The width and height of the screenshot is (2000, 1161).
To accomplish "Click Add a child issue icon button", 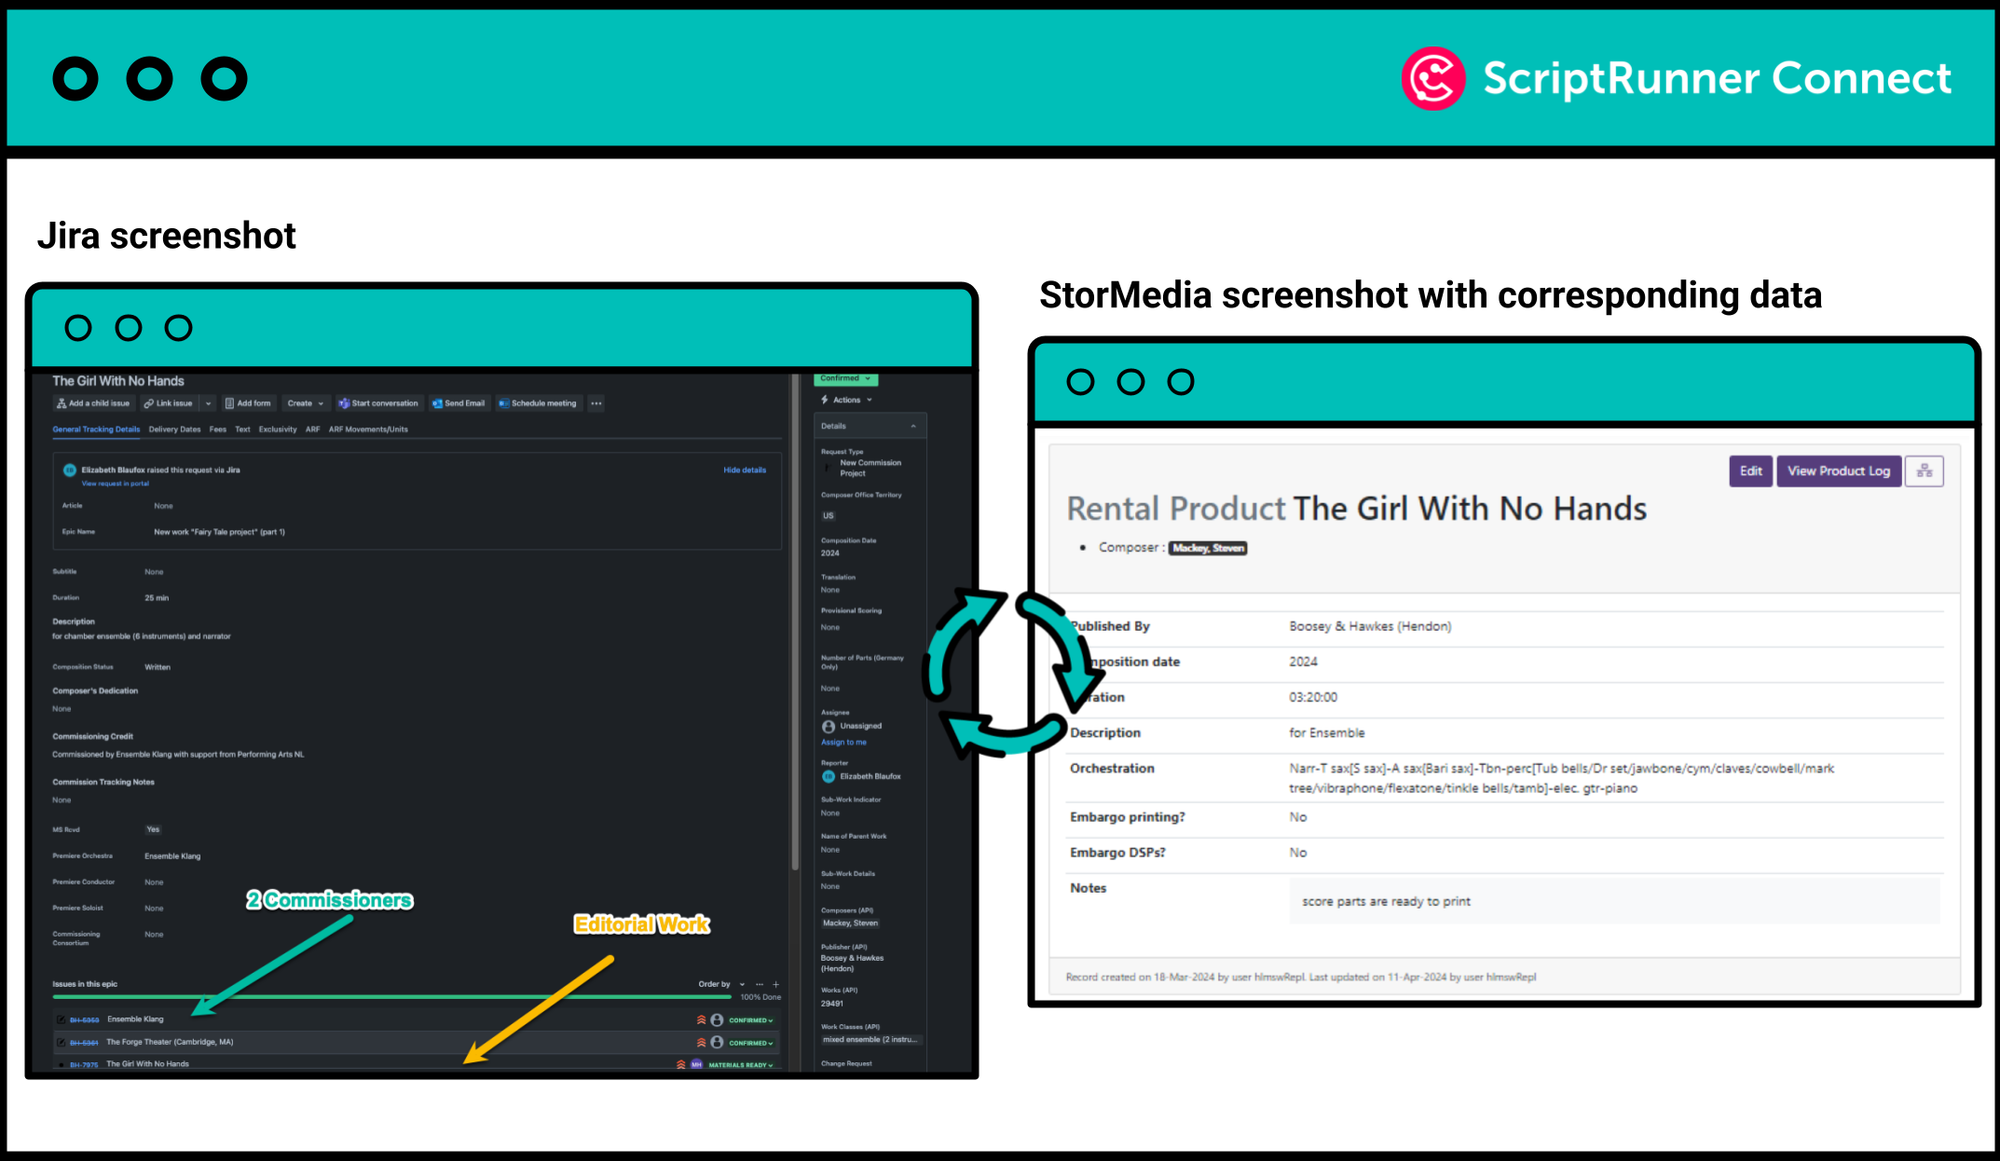I will 62,404.
